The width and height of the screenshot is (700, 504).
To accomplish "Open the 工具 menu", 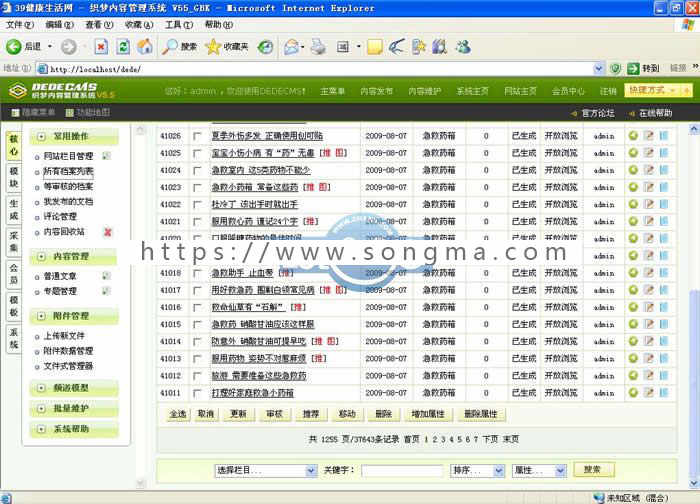I will [x=179, y=25].
